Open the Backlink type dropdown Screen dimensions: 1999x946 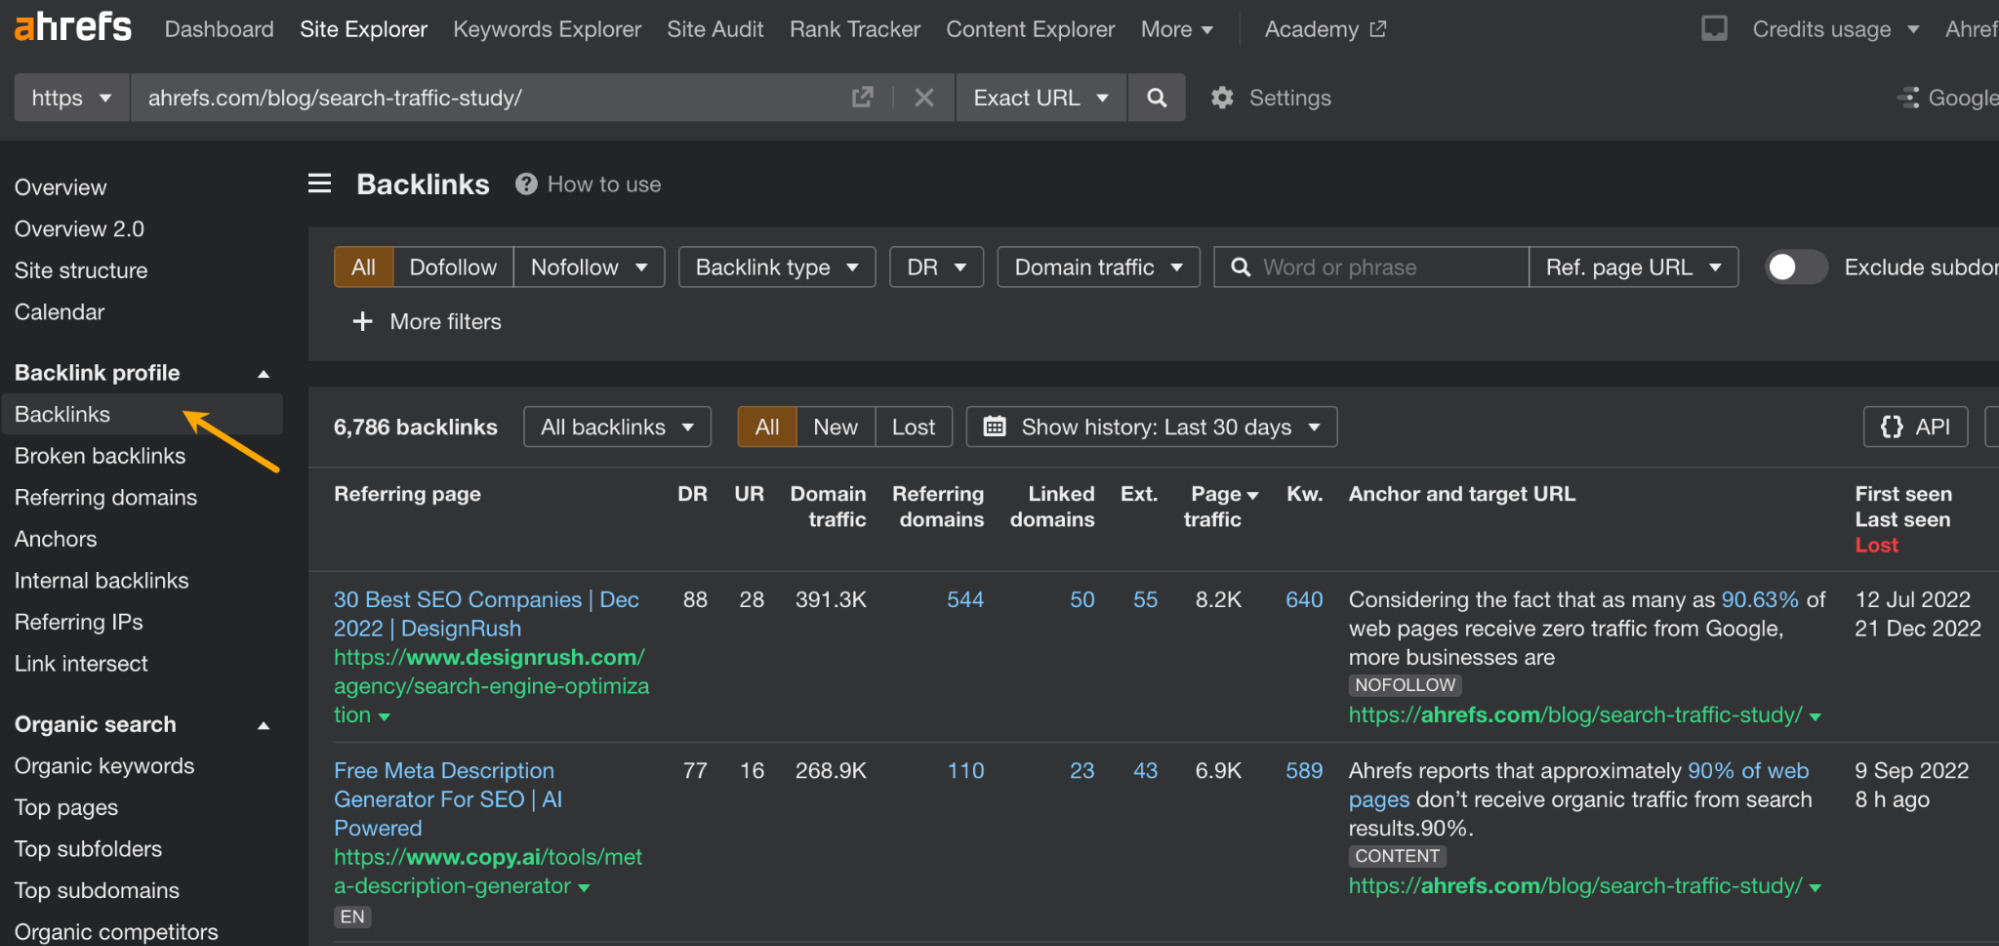click(x=776, y=267)
